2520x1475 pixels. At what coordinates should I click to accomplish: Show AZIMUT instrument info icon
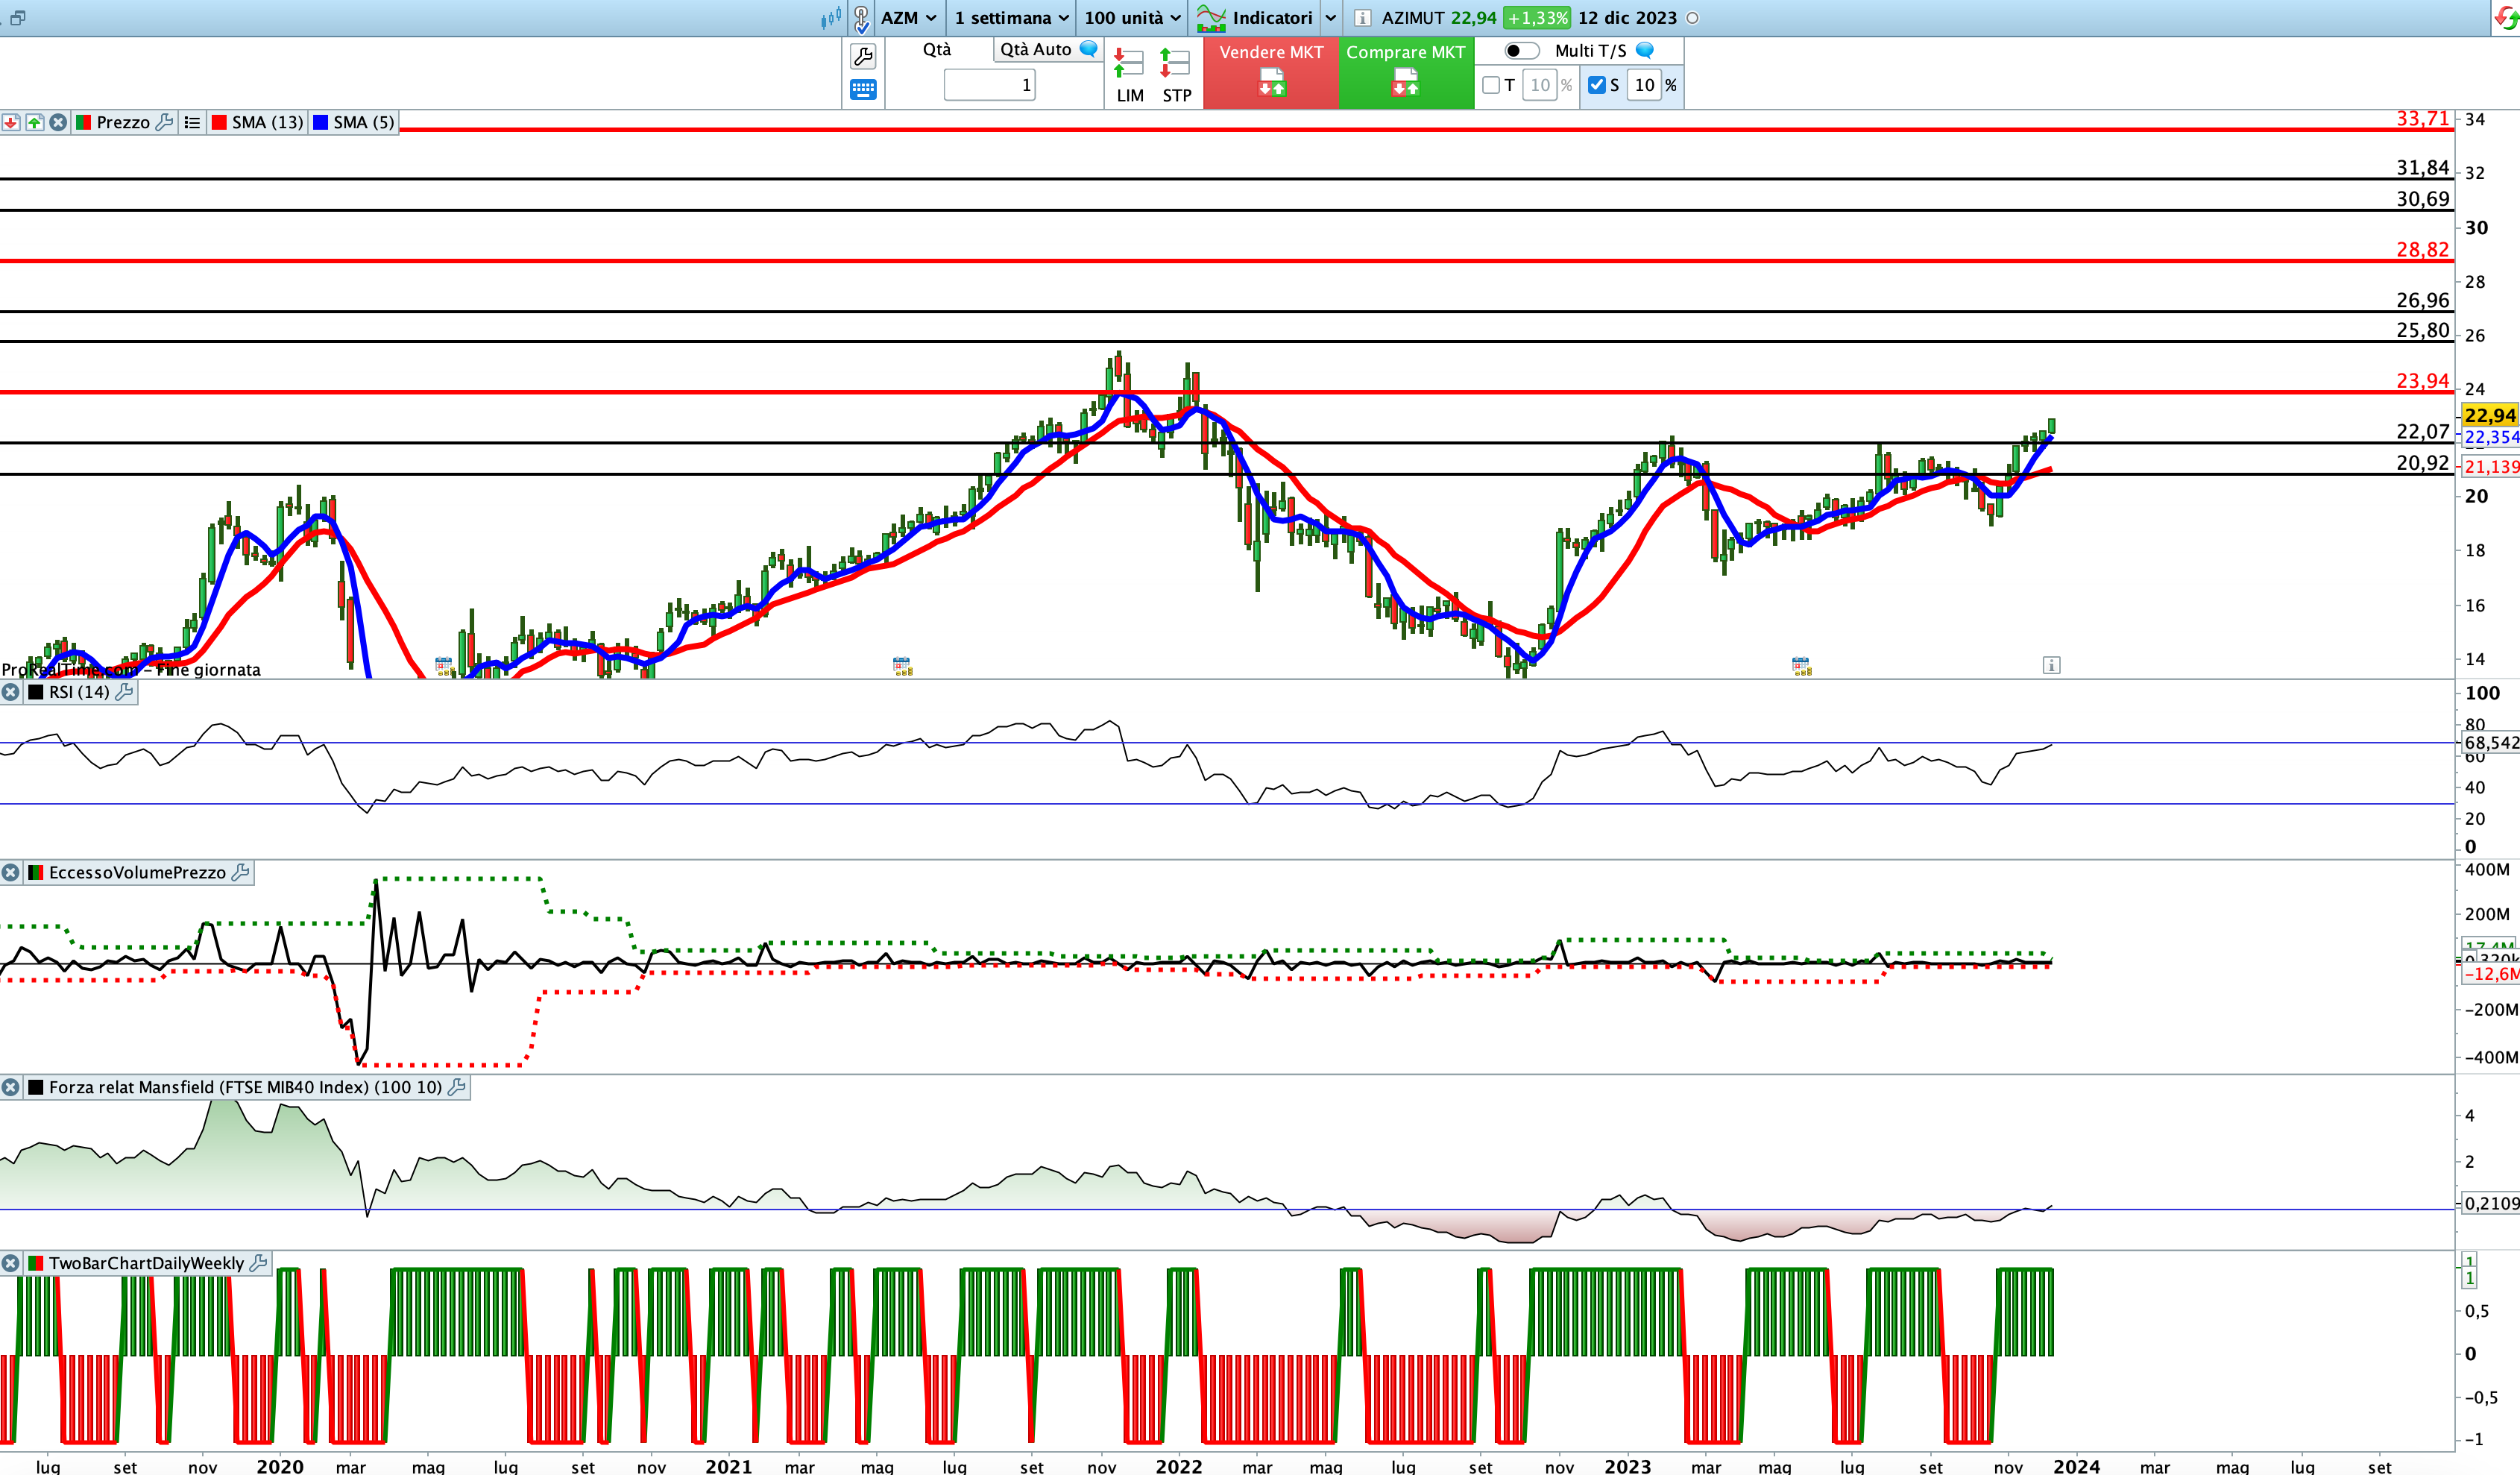[x=1362, y=18]
